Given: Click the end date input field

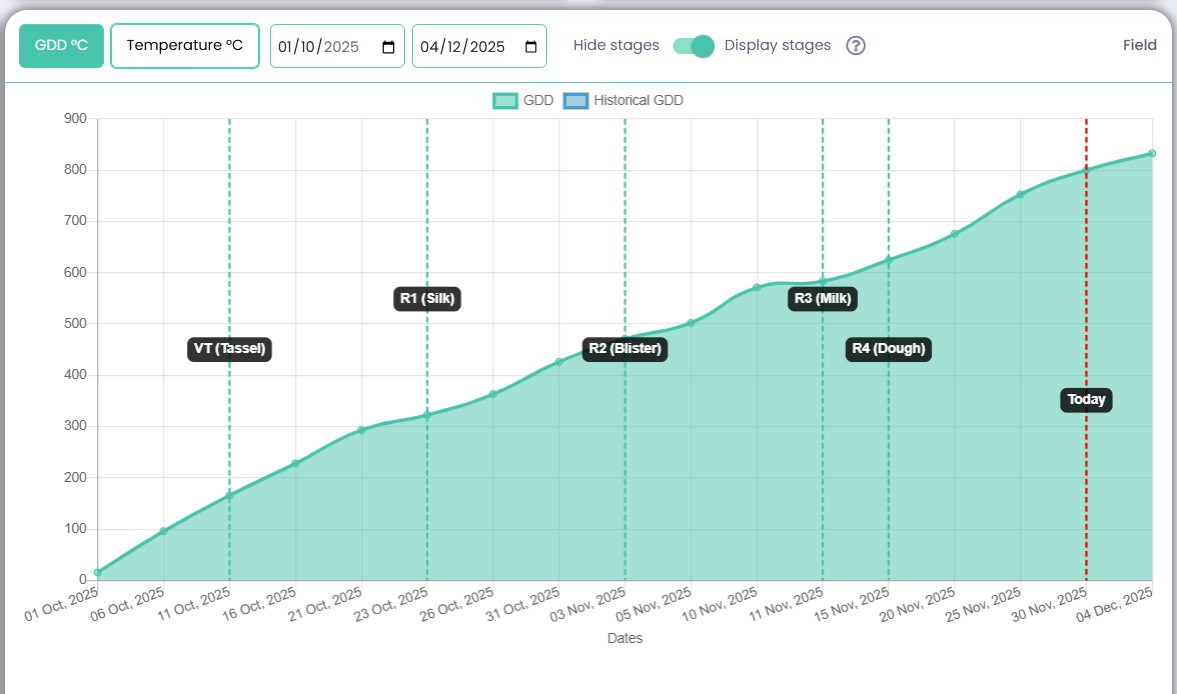Looking at the screenshot, I should pyautogui.click(x=464, y=47).
